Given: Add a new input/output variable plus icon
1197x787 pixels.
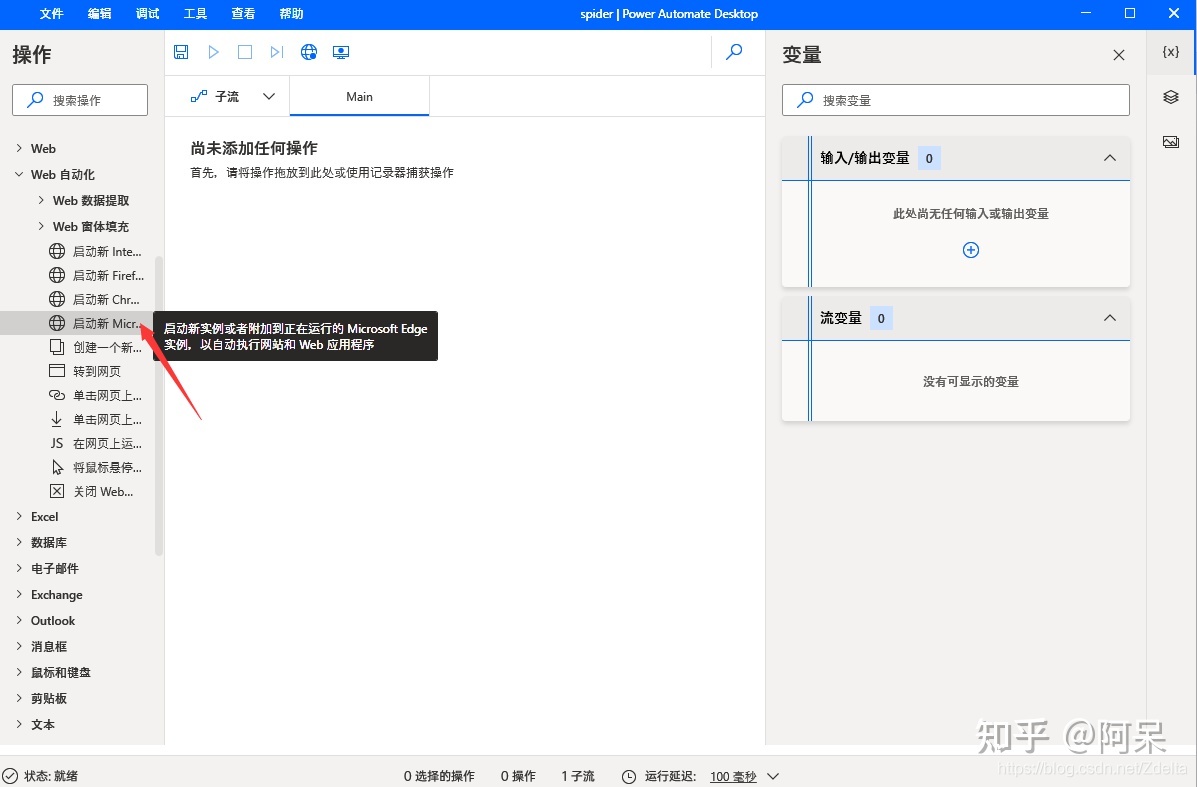Looking at the screenshot, I should (x=970, y=250).
